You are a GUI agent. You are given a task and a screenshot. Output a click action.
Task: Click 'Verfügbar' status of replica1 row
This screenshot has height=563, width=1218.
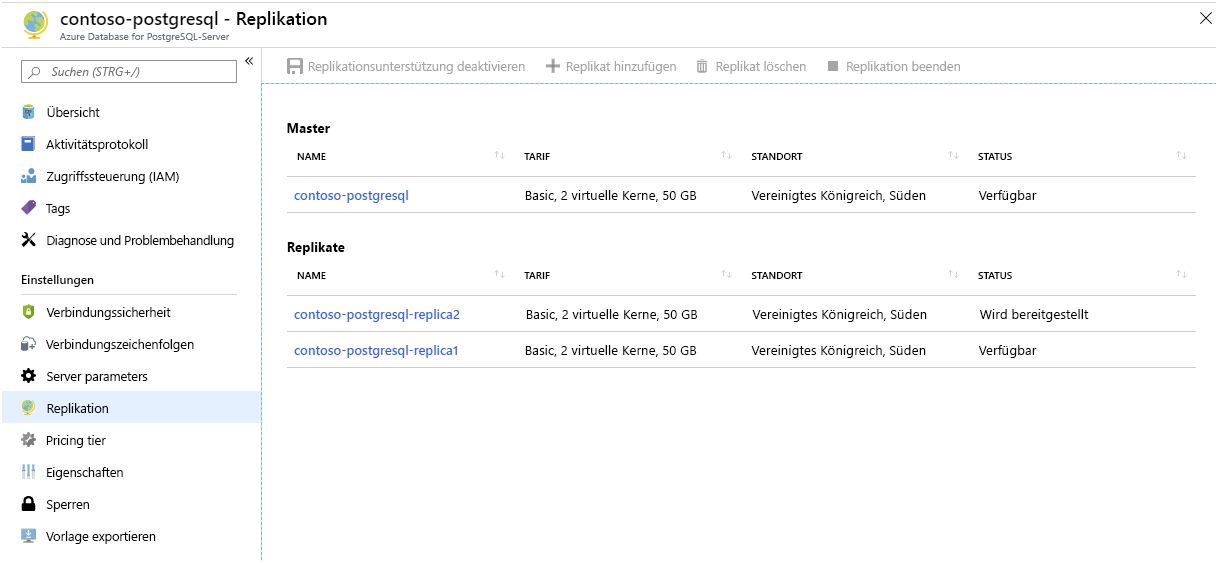pyautogui.click(x=1008, y=350)
